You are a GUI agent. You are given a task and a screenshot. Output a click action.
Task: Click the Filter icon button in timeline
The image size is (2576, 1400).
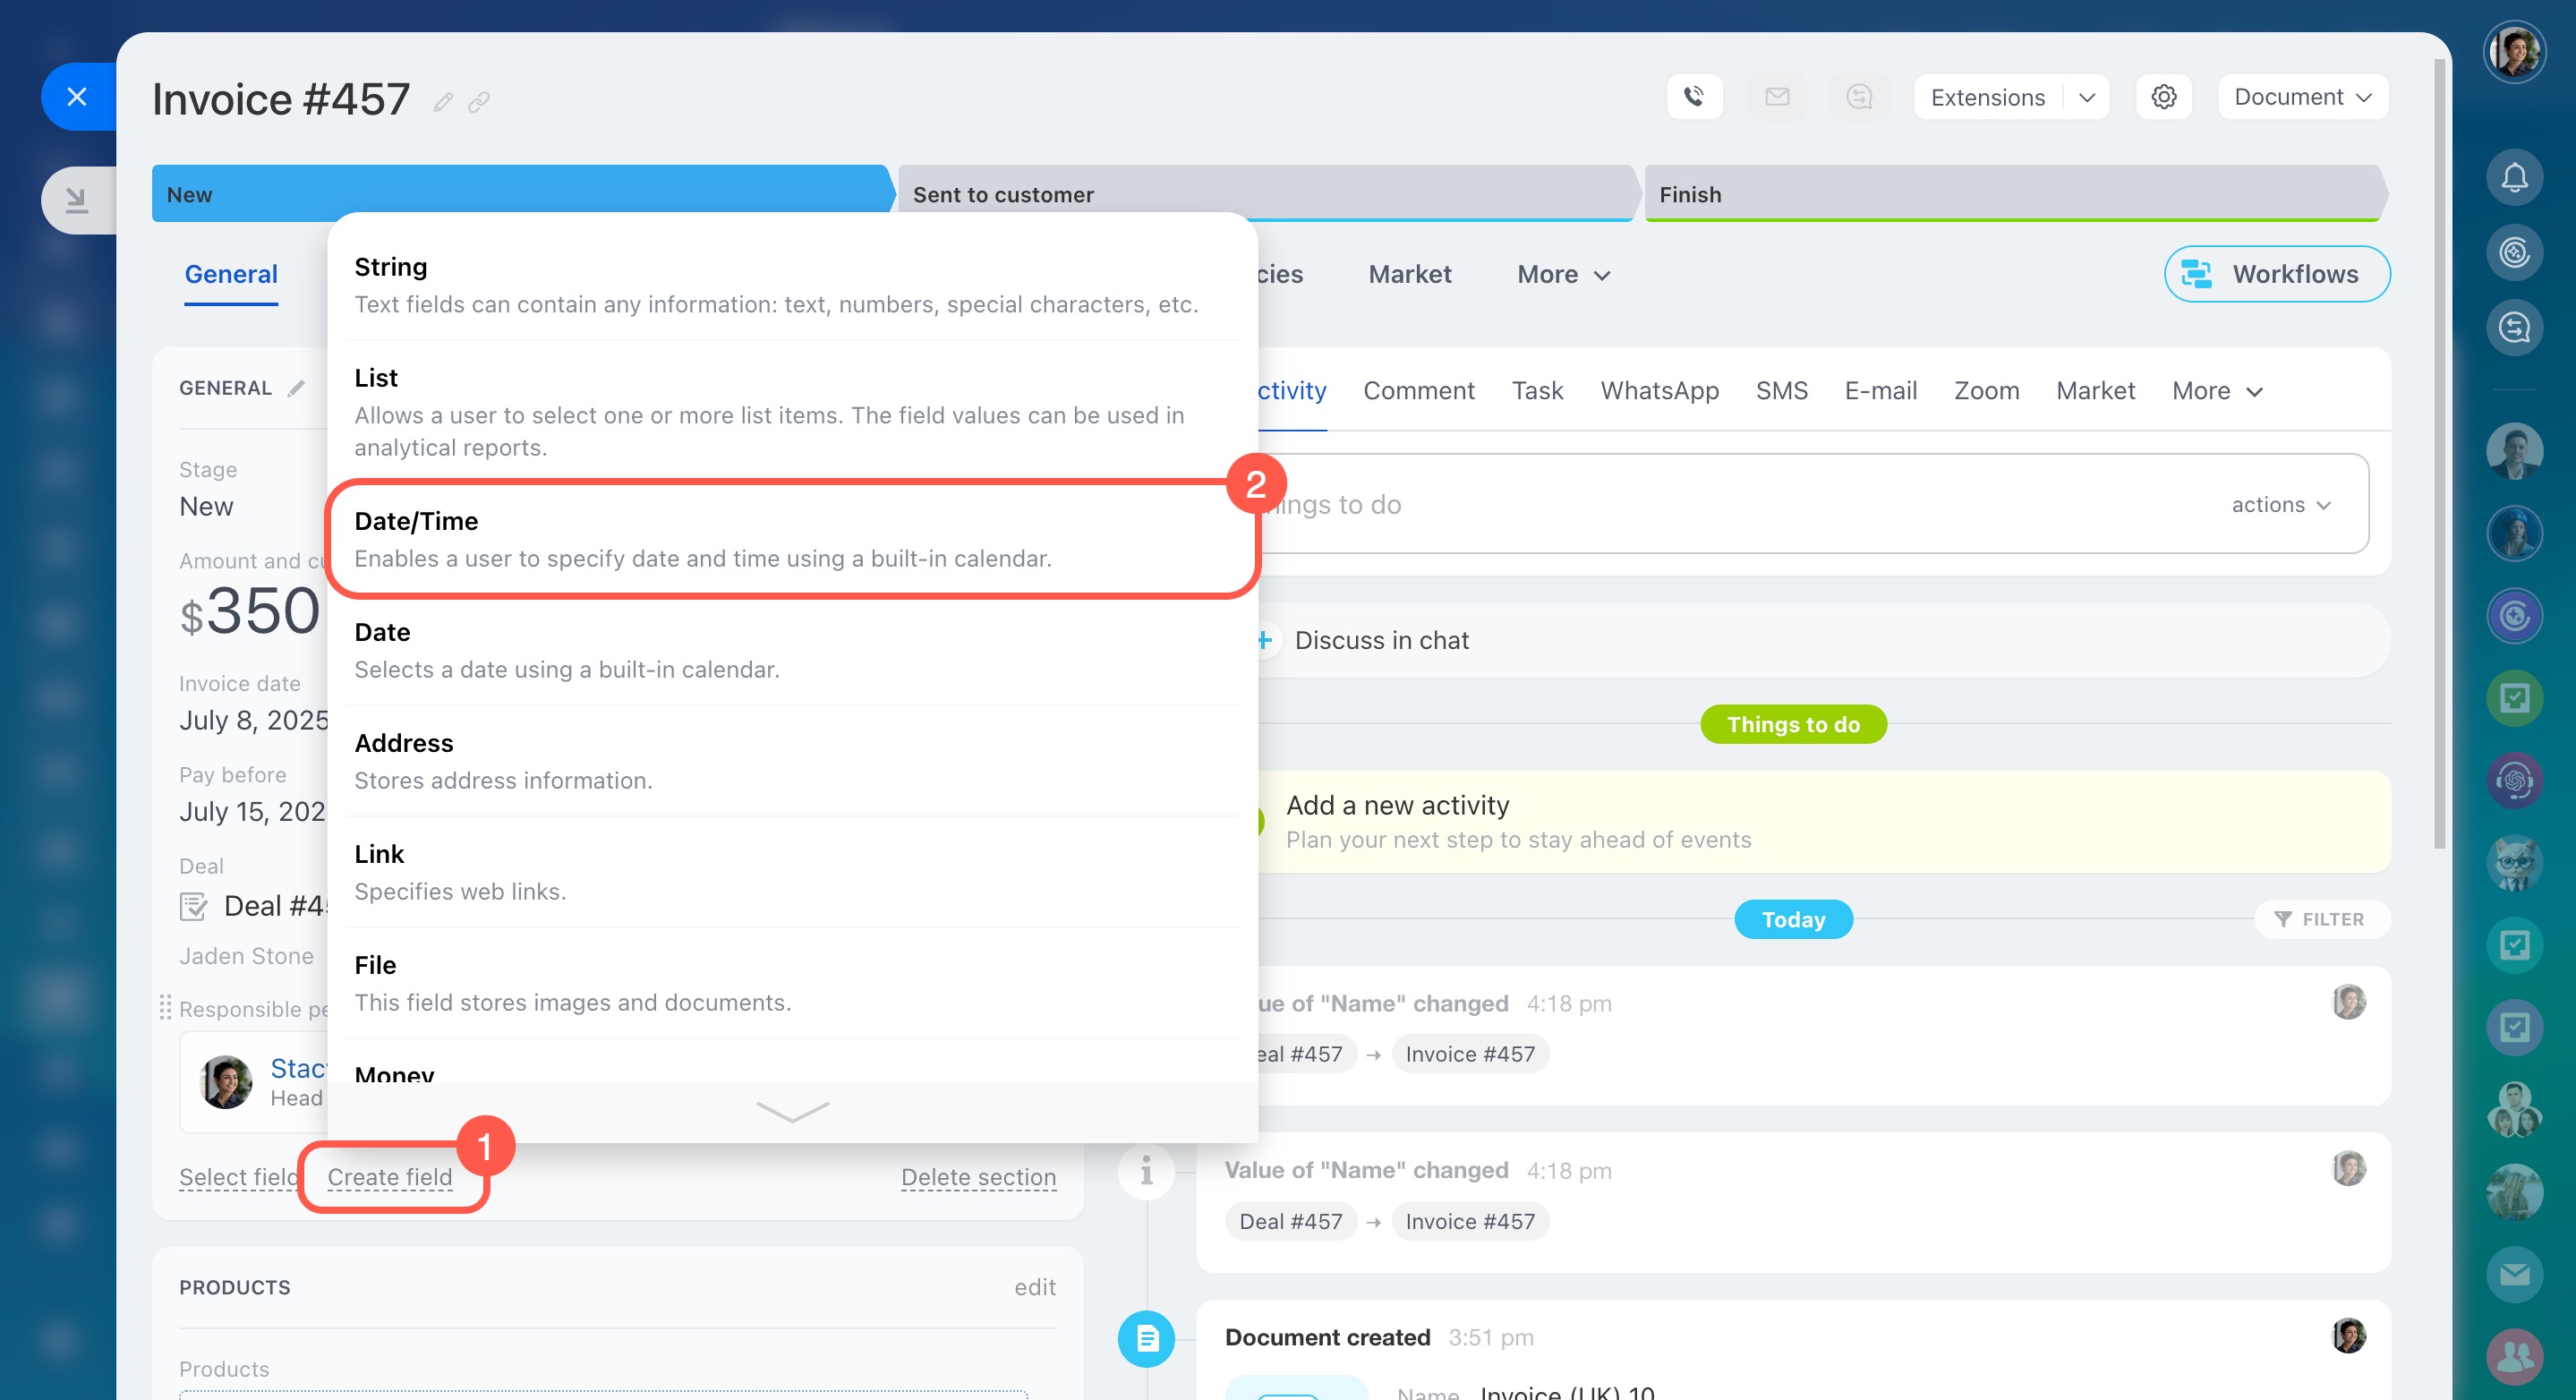point(2321,919)
